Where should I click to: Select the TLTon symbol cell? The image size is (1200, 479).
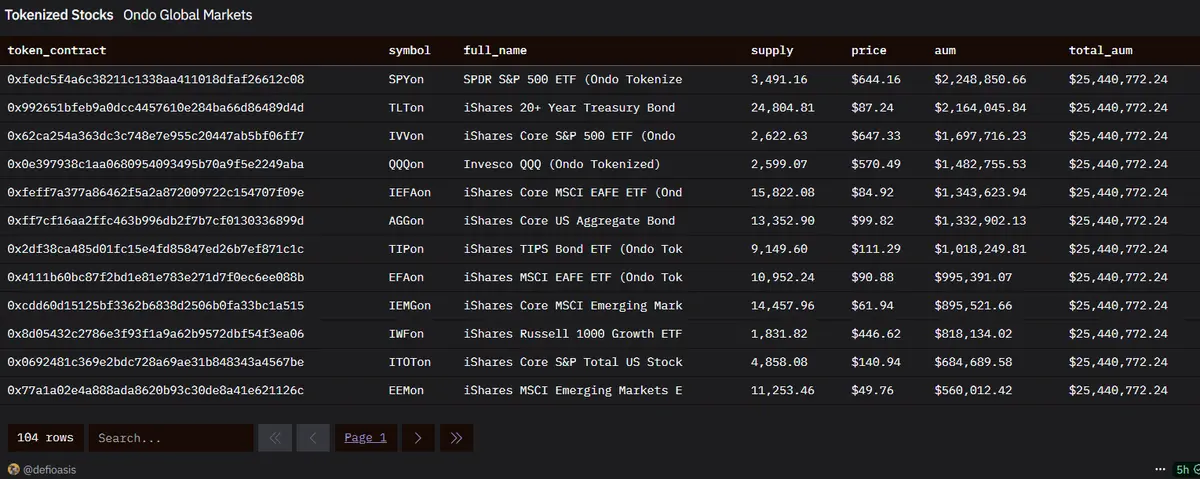[406, 107]
